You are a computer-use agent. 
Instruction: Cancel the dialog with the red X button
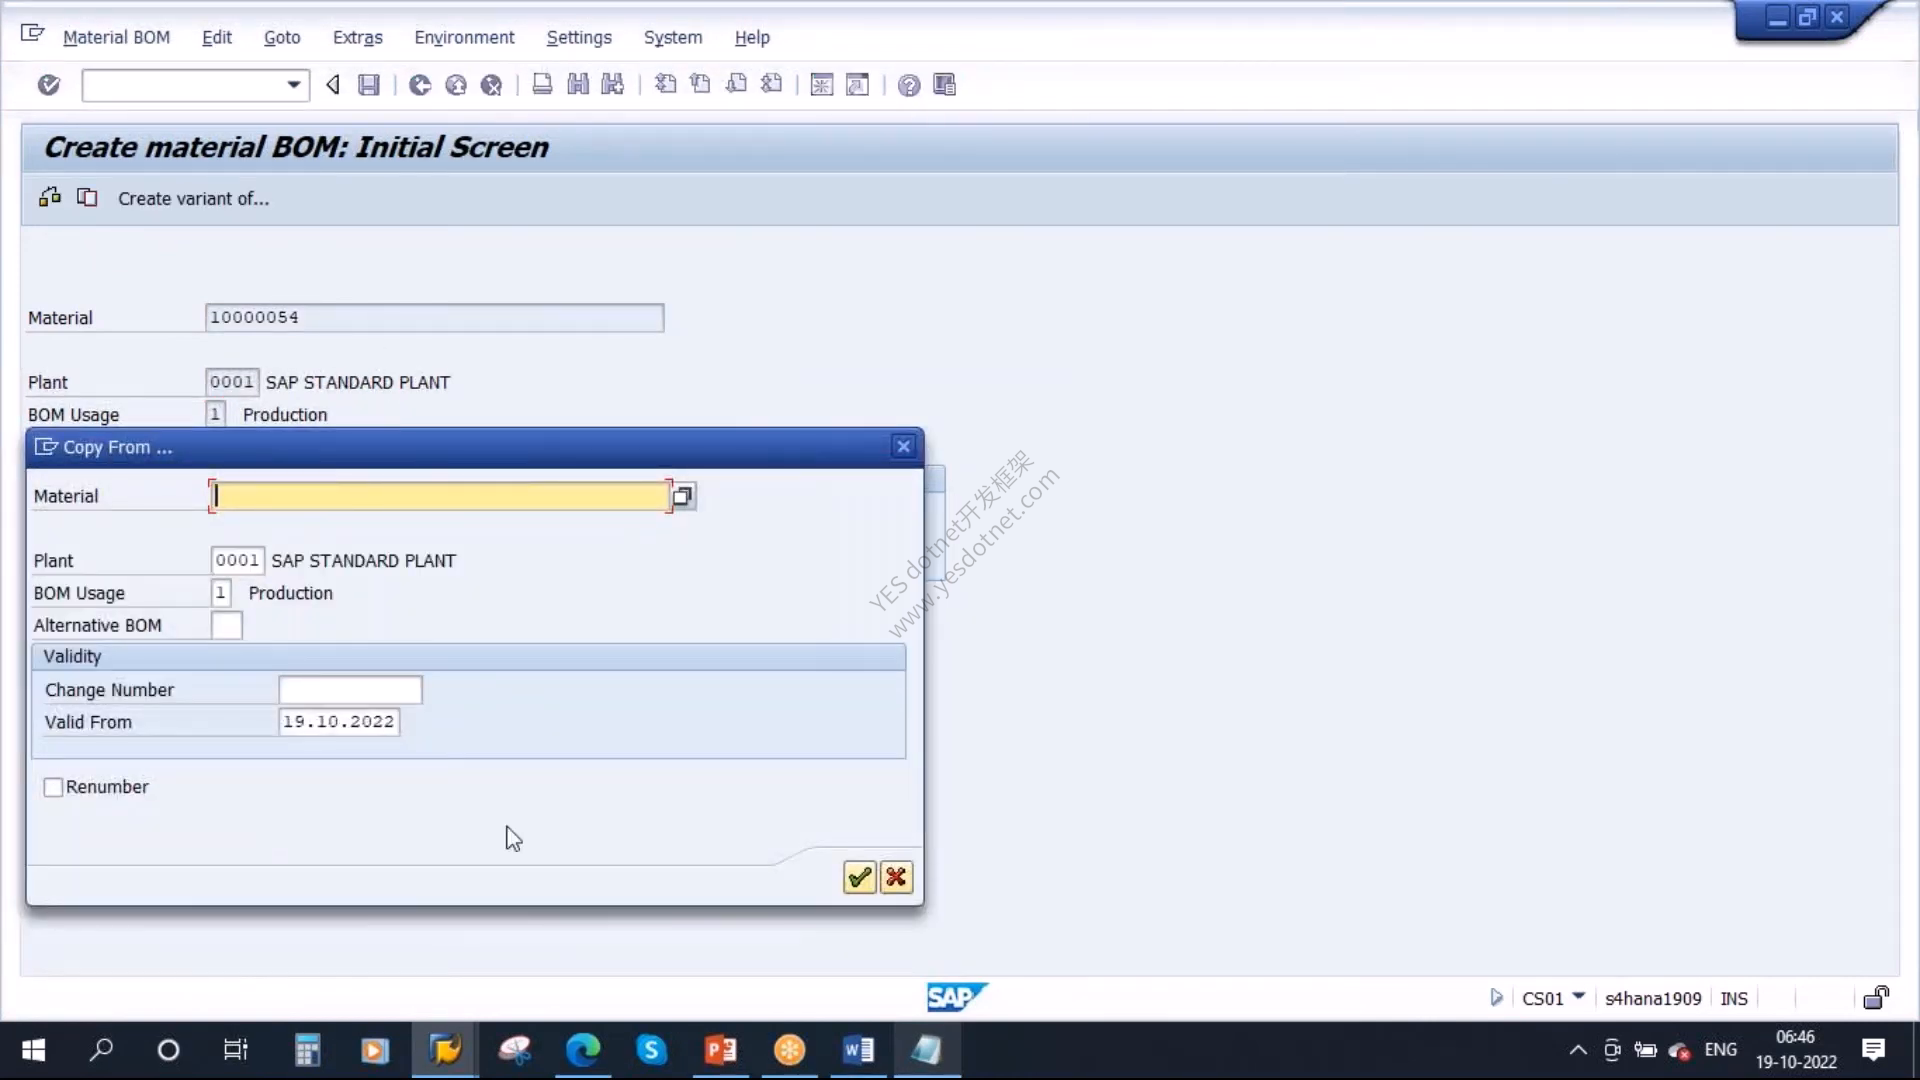[896, 878]
